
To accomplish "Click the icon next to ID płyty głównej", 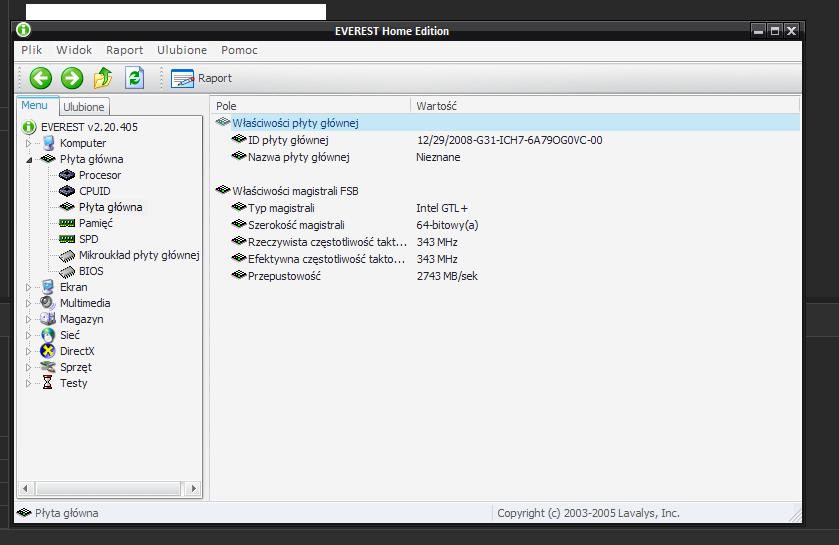I will 239,139.
